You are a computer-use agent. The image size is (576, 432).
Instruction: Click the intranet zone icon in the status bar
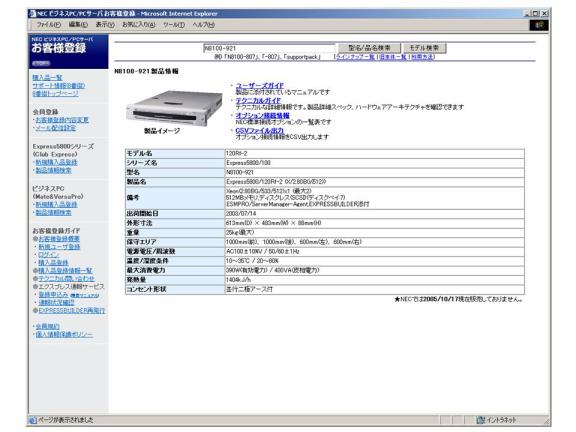point(480,420)
